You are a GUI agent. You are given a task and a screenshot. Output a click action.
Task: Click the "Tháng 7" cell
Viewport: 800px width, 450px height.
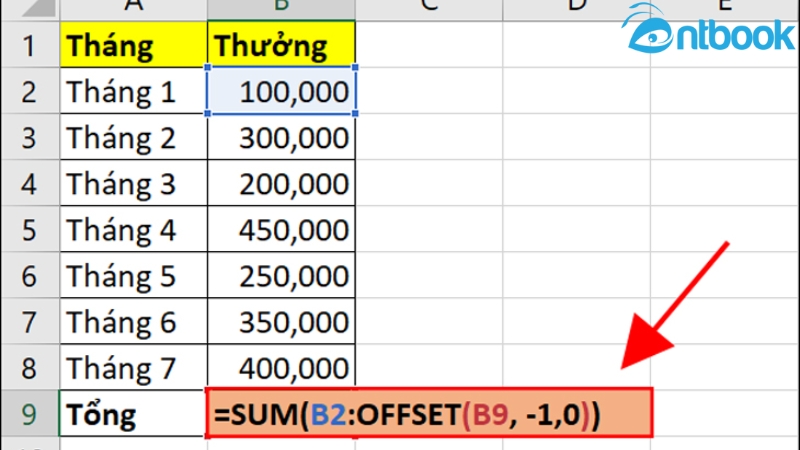click(x=132, y=368)
